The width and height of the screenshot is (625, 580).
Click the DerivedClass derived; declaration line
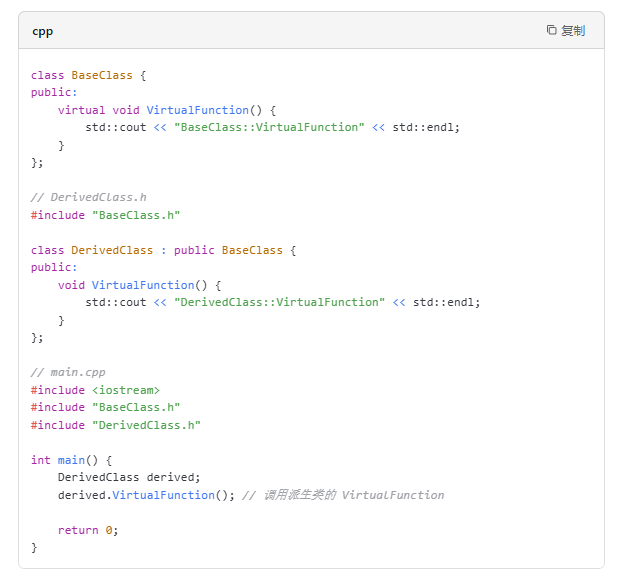tap(129, 477)
